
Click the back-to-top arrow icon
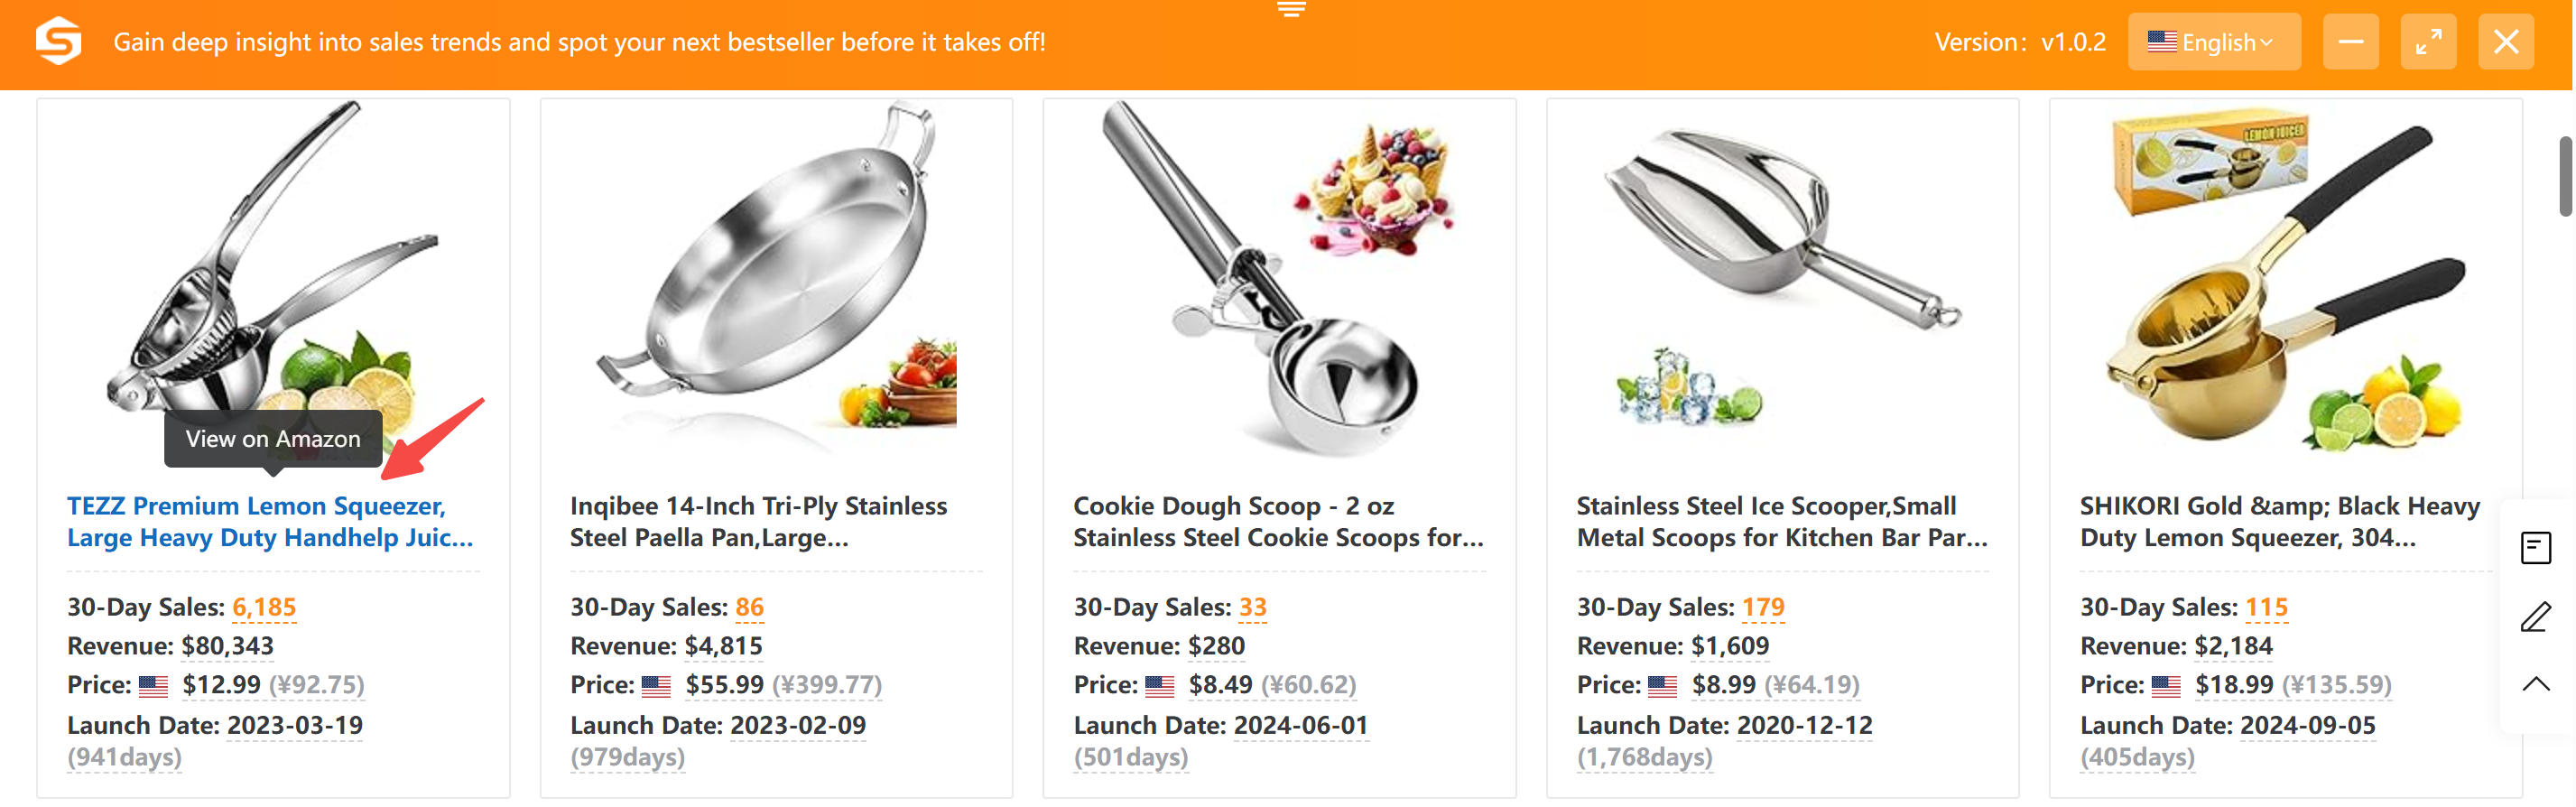2535,684
